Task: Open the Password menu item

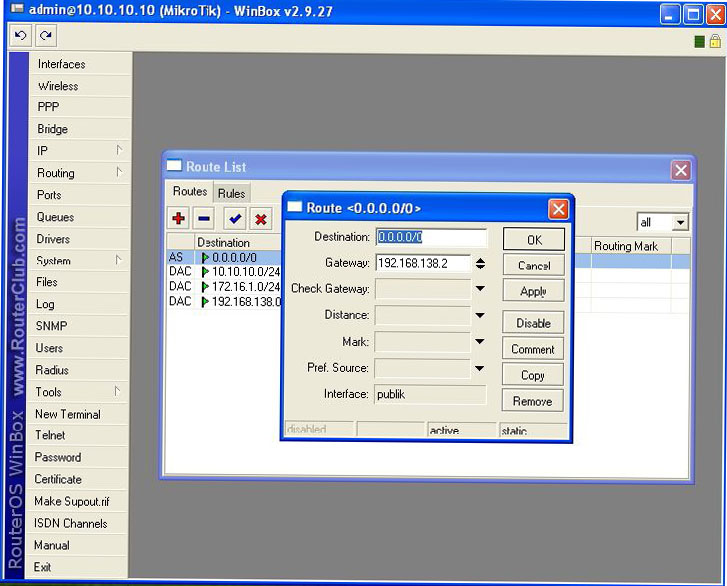Action: (77, 457)
